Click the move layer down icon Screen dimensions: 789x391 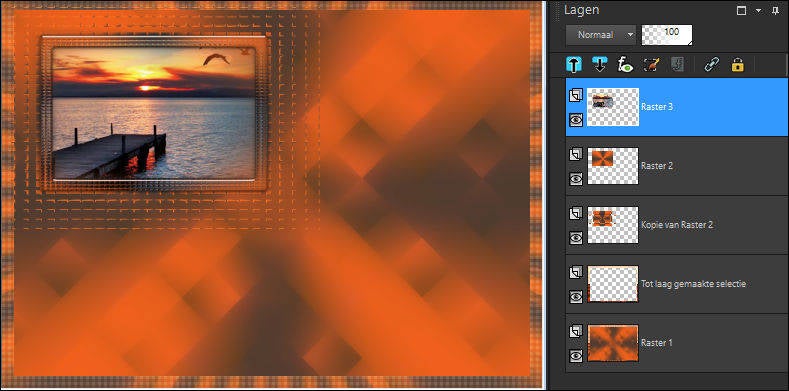tap(599, 64)
